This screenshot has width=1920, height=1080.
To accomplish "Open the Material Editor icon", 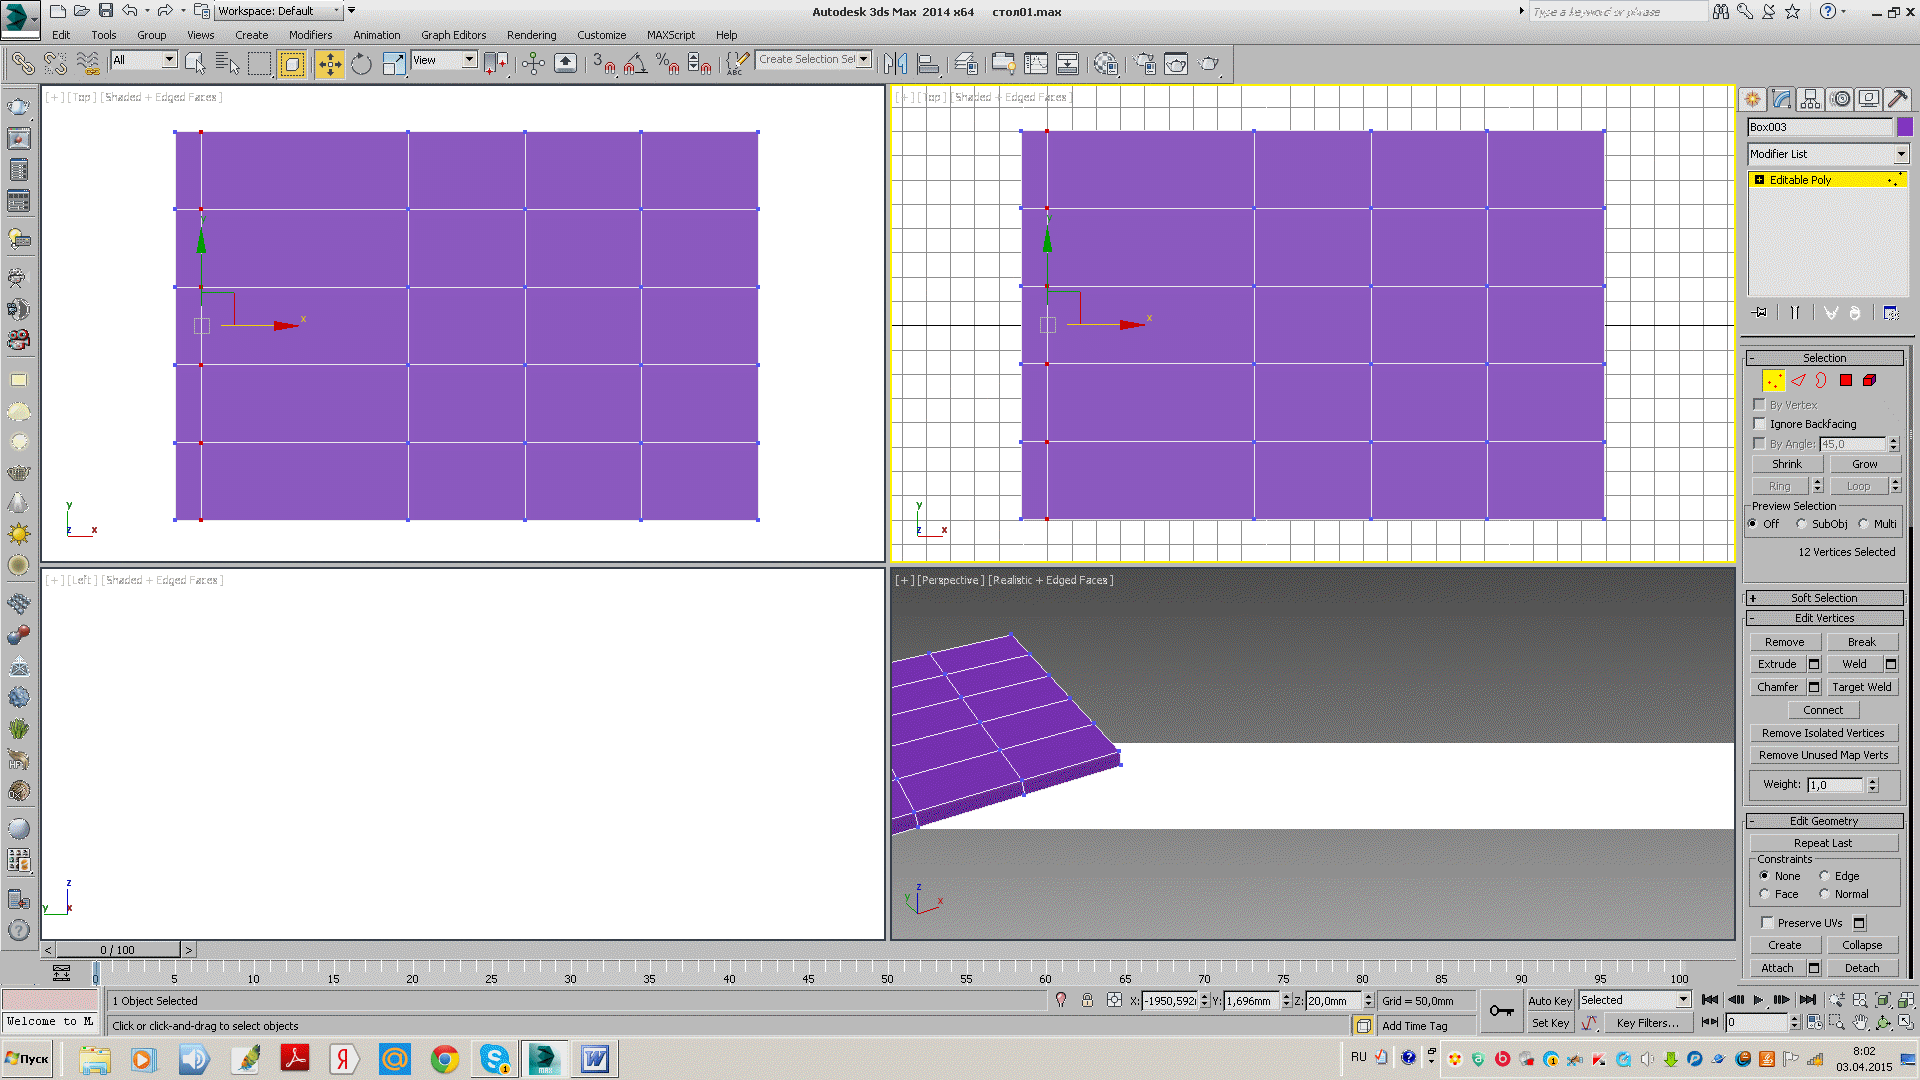I will tap(1105, 64).
